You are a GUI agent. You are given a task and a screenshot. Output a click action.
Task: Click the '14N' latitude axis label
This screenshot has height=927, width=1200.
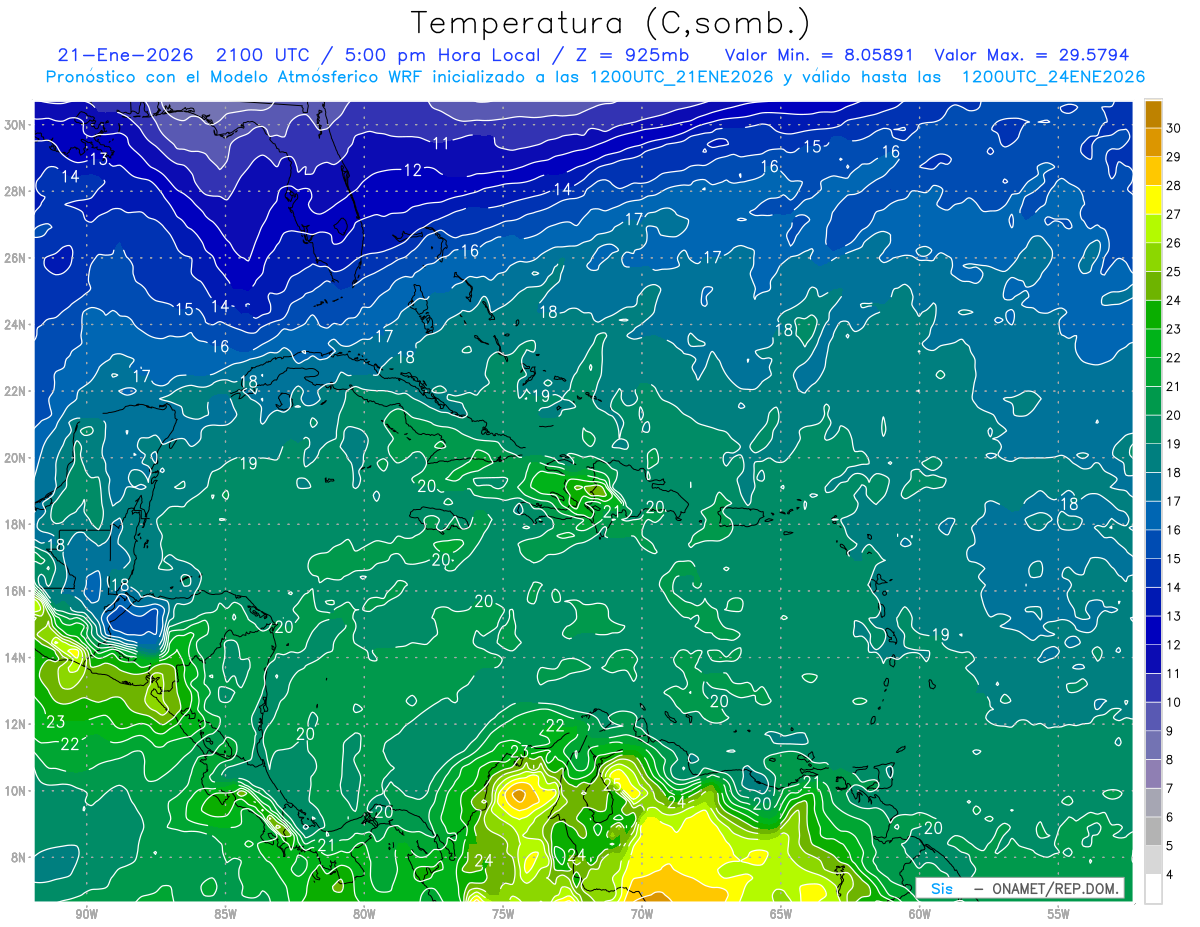(16, 658)
